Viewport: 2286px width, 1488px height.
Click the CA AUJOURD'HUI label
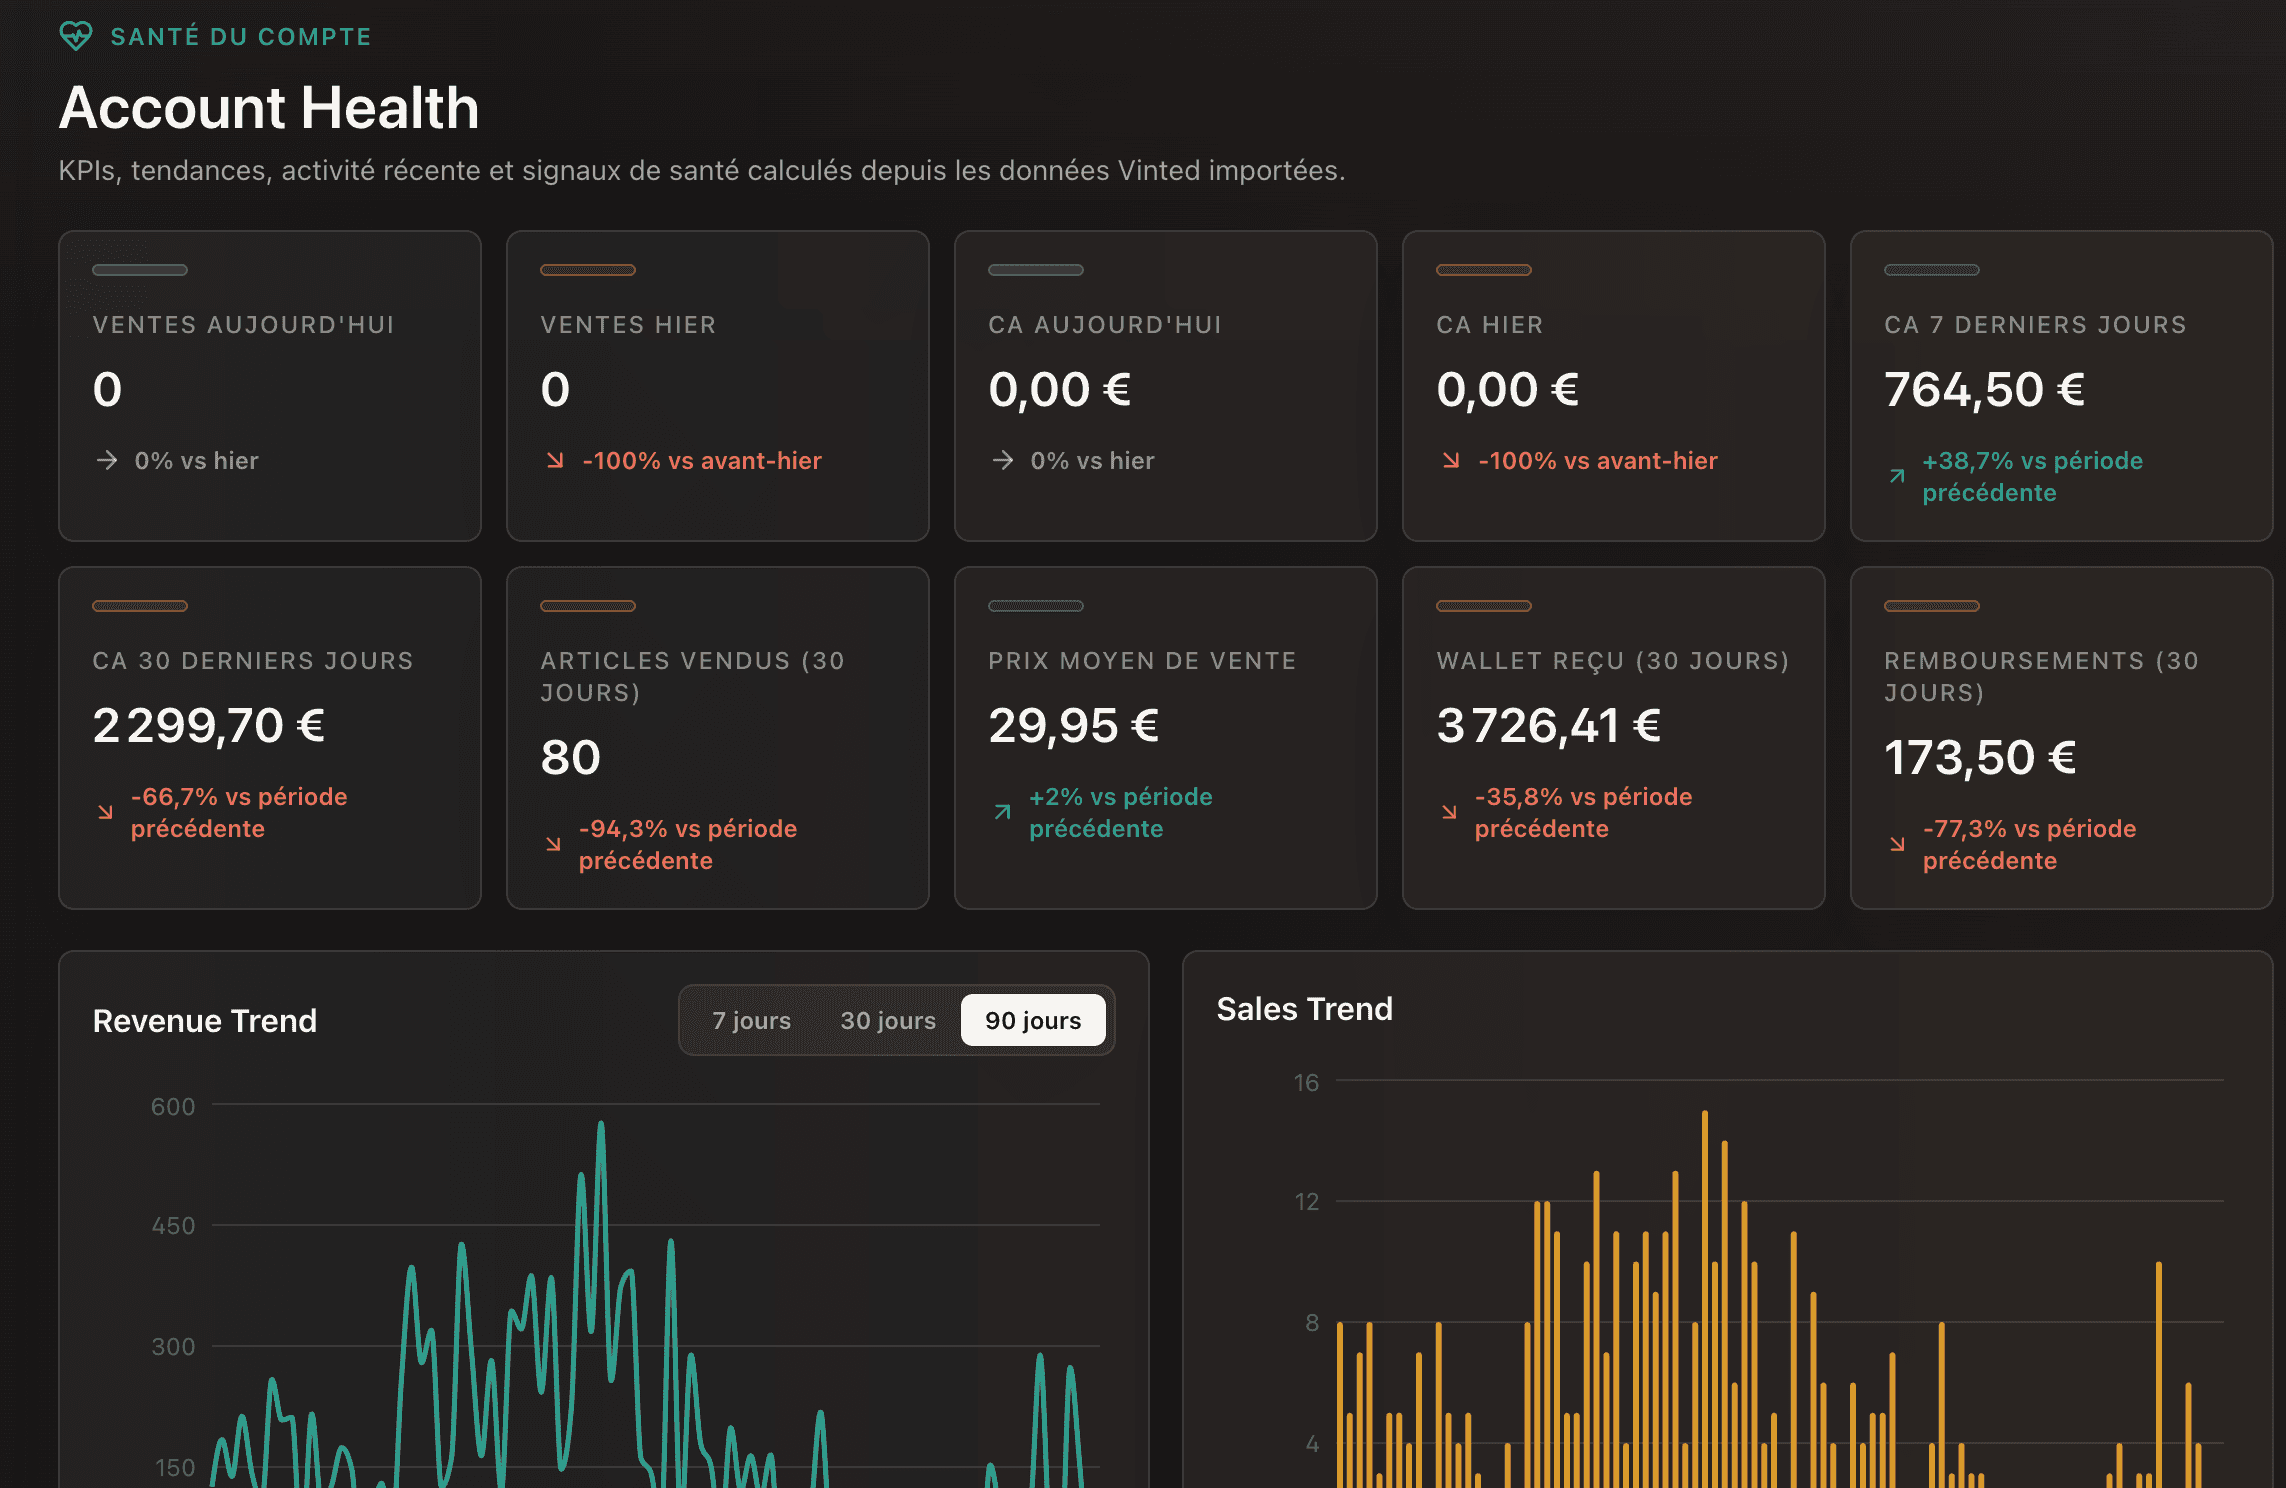(1105, 325)
